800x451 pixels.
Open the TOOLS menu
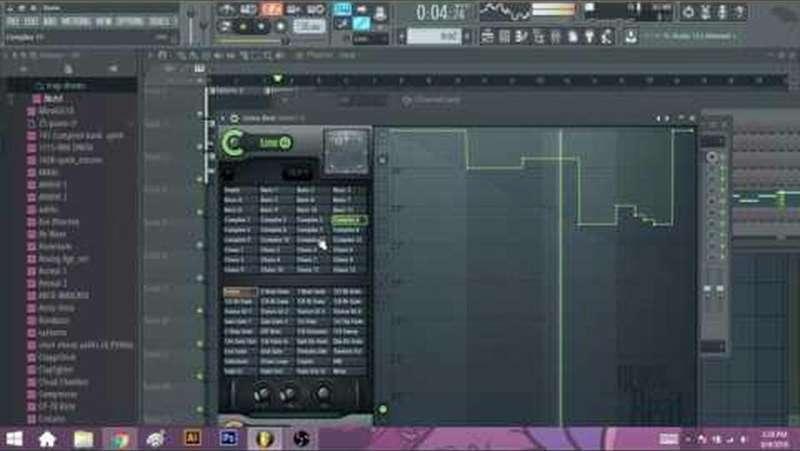click(158, 21)
